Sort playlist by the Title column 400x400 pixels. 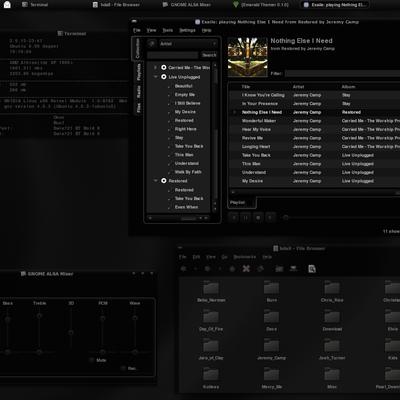coord(246,87)
